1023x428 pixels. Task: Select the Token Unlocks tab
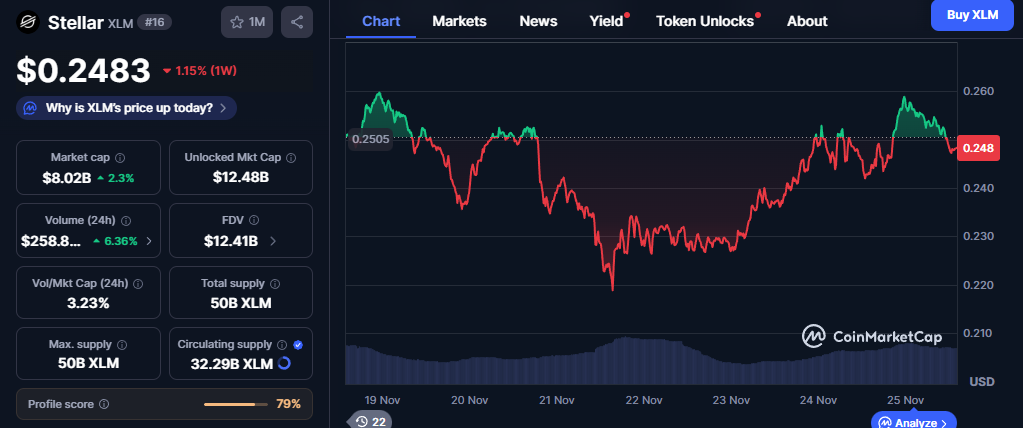click(704, 21)
